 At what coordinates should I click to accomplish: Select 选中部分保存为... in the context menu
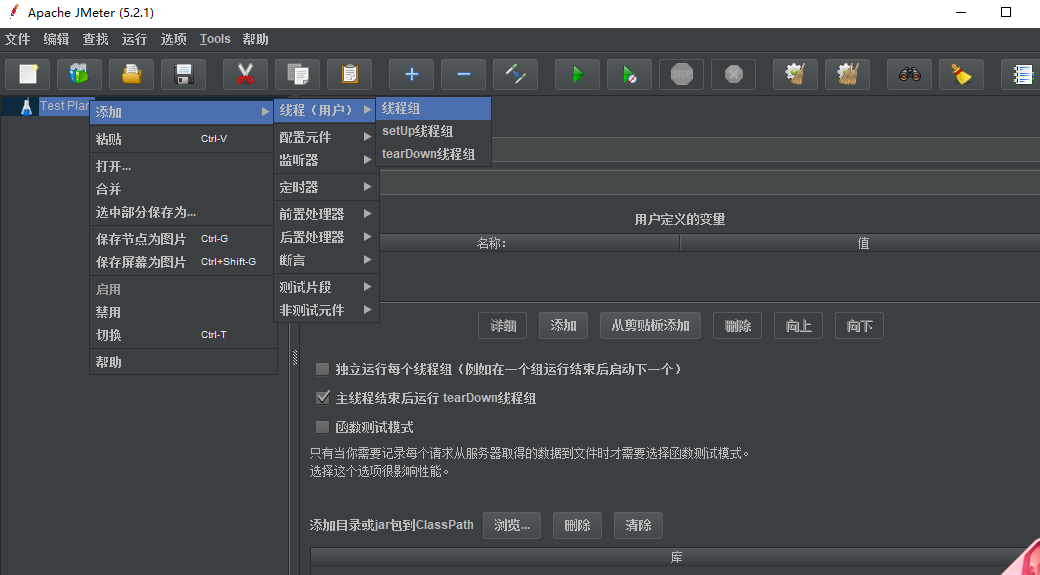pyautogui.click(x=182, y=212)
